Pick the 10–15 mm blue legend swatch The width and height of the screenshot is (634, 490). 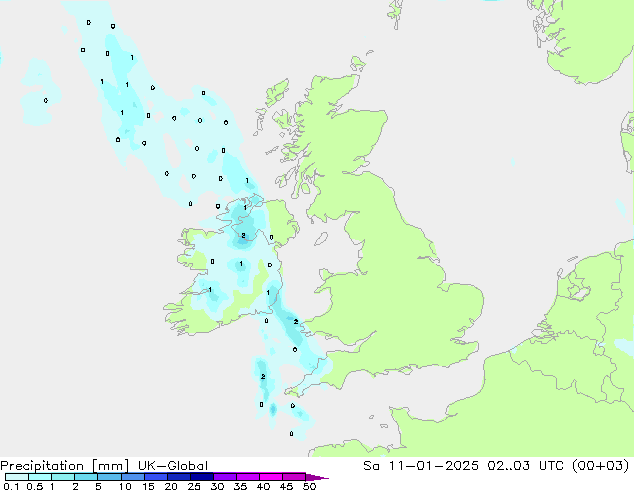click(133, 477)
